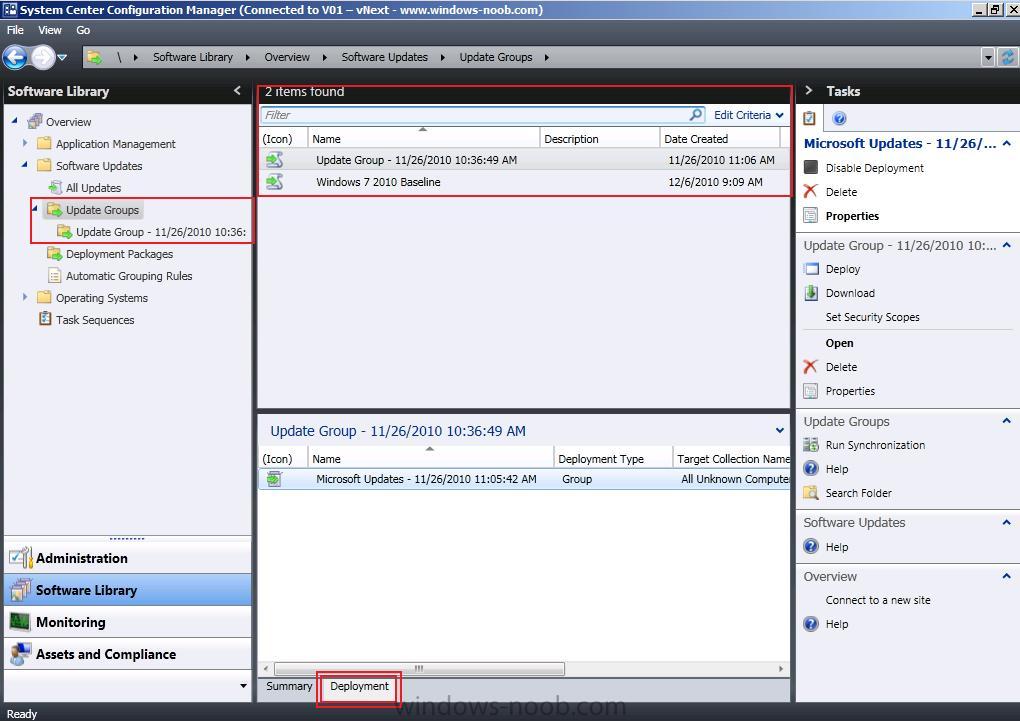Select the Software Library workspace
The height and width of the screenshot is (721, 1020).
tap(128, 590)
